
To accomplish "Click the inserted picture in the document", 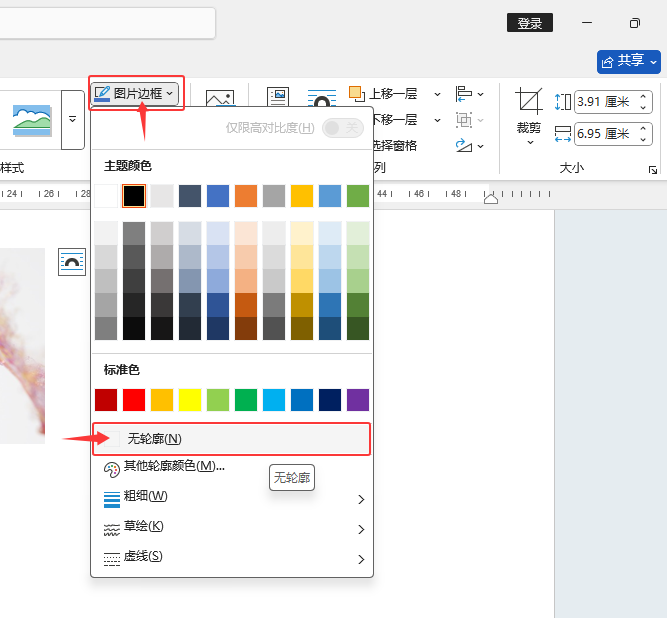I will pyautogui.click(x=22, y=346).
